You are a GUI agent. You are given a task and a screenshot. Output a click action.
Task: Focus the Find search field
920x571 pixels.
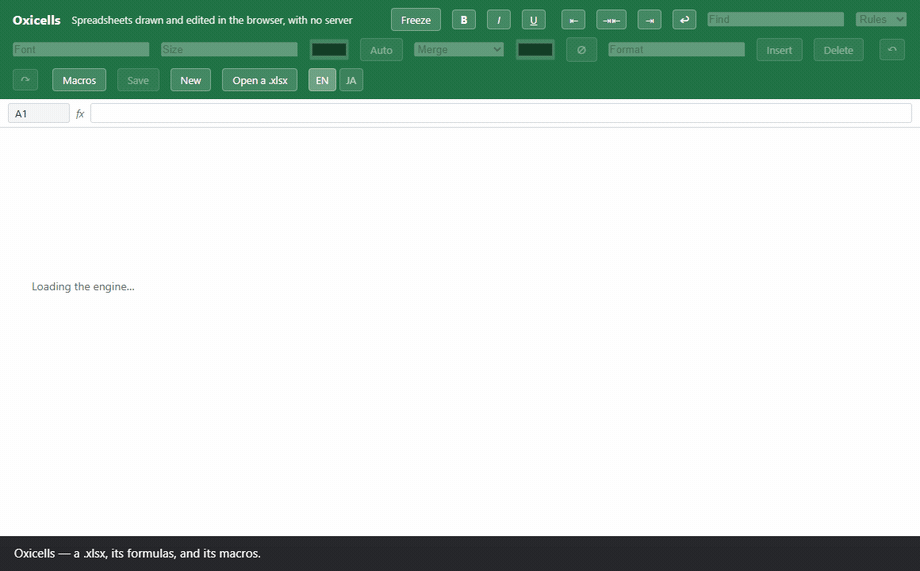776,19
